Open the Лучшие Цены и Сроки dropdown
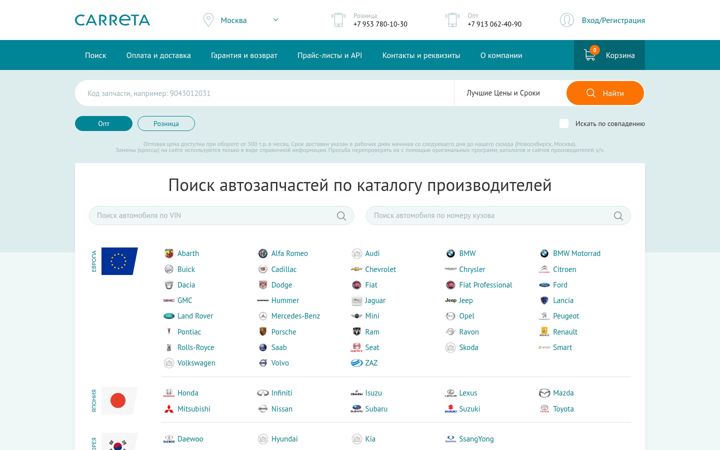 [503, 93]
